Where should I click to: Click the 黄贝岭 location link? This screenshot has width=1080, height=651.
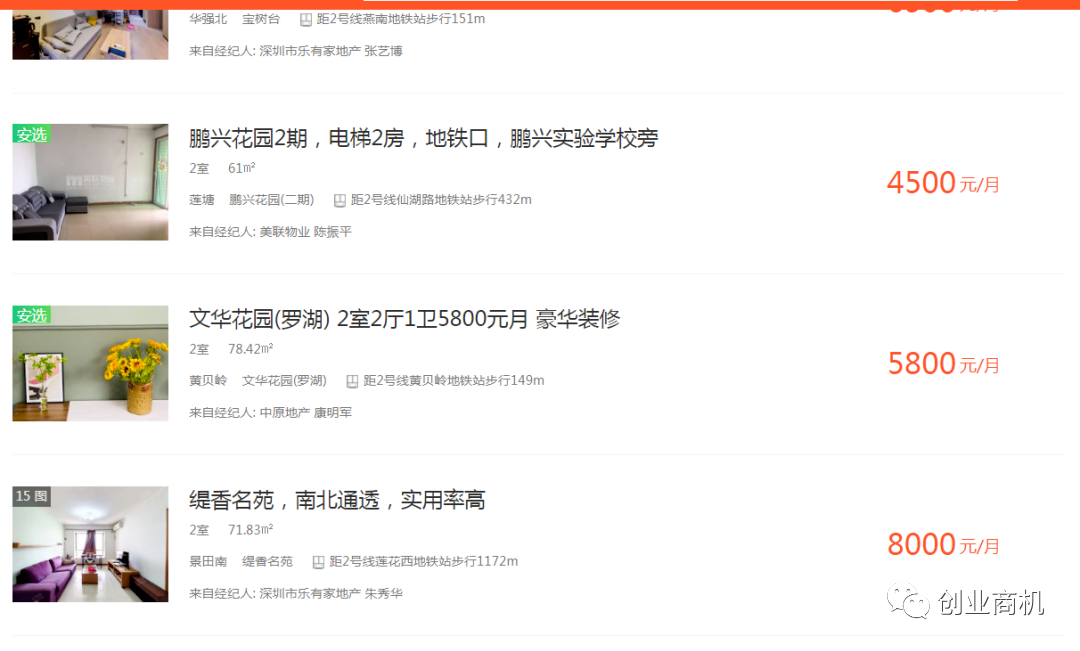pos(208,381)
